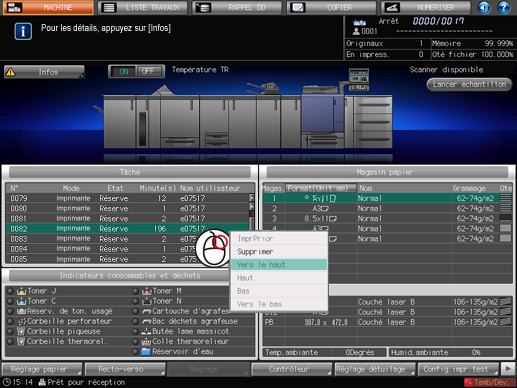
Task: Open the Infos warning details button
Action: point(44,72)
